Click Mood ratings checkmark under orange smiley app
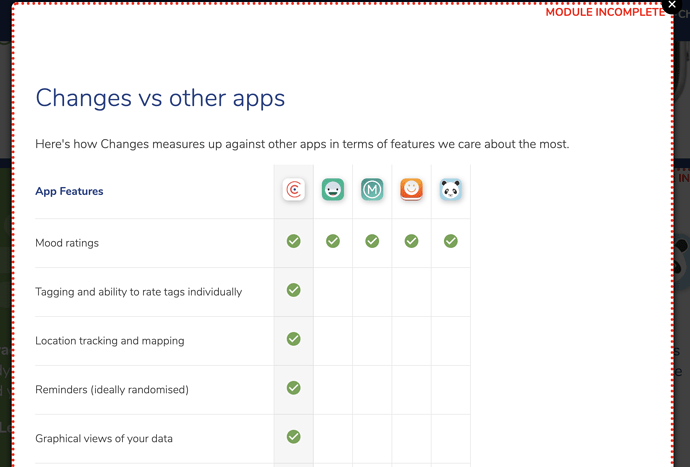 411,241
